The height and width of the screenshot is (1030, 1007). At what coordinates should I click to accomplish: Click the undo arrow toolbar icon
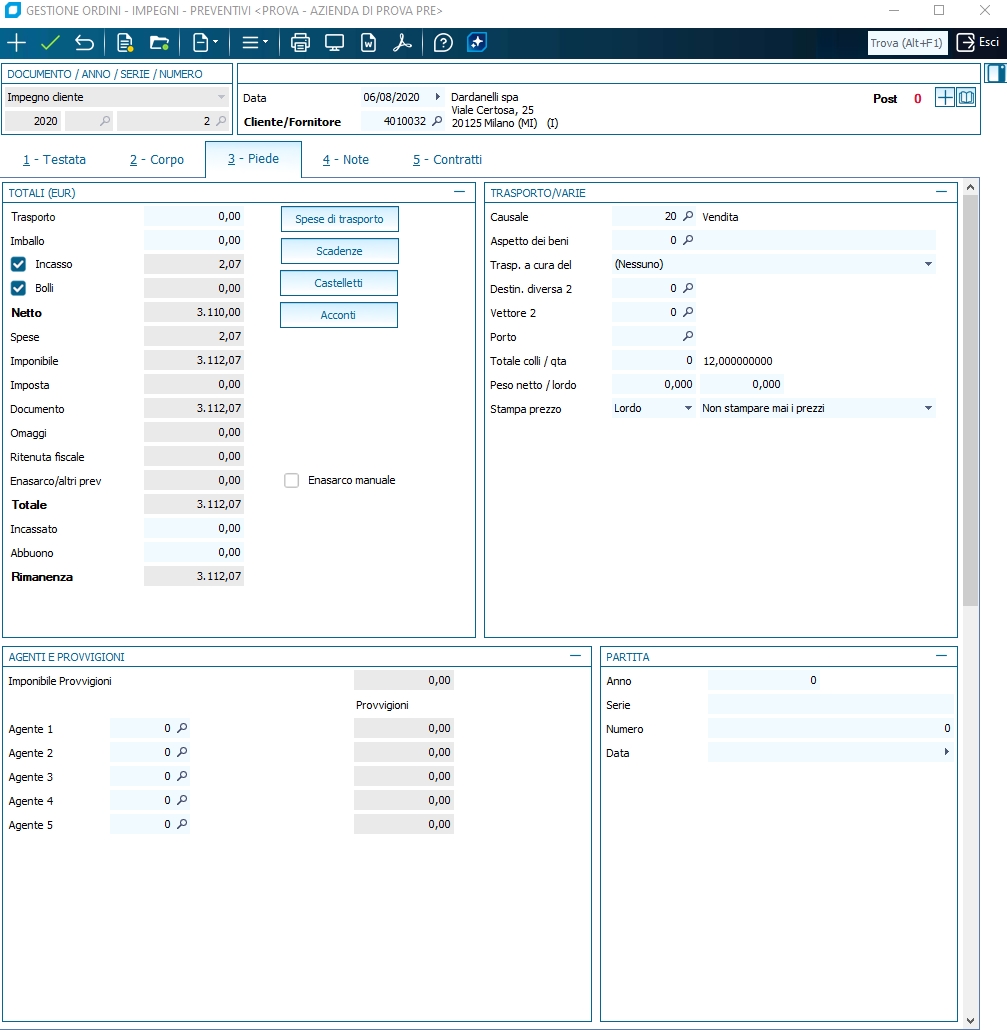click(84, 43)
